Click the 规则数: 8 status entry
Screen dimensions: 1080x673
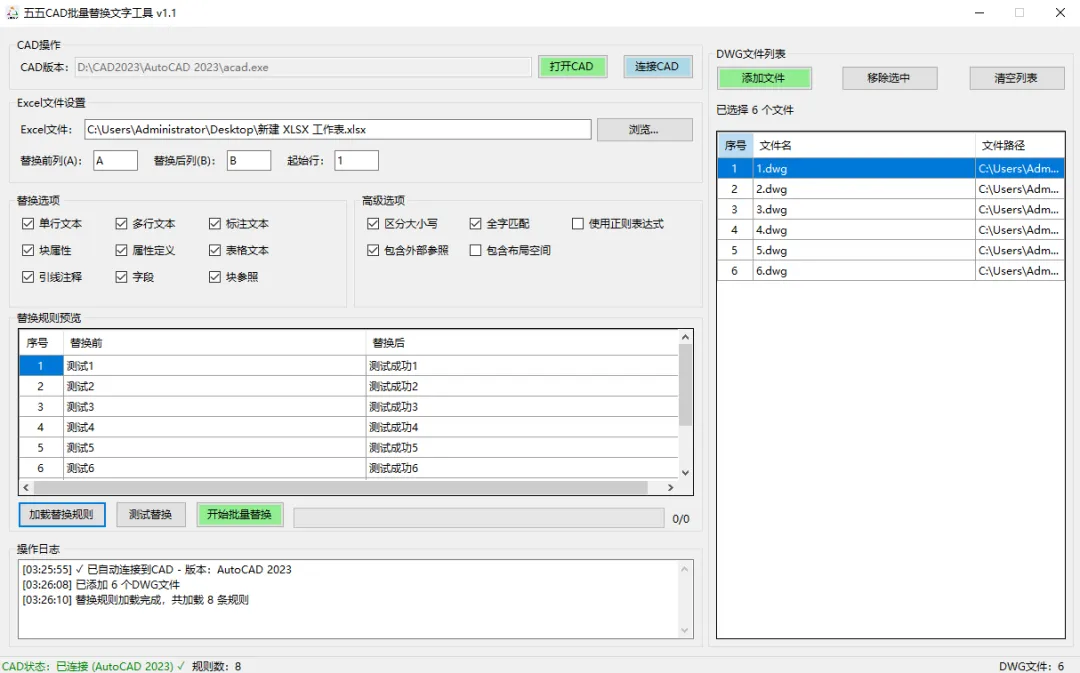tap(216, 666)
